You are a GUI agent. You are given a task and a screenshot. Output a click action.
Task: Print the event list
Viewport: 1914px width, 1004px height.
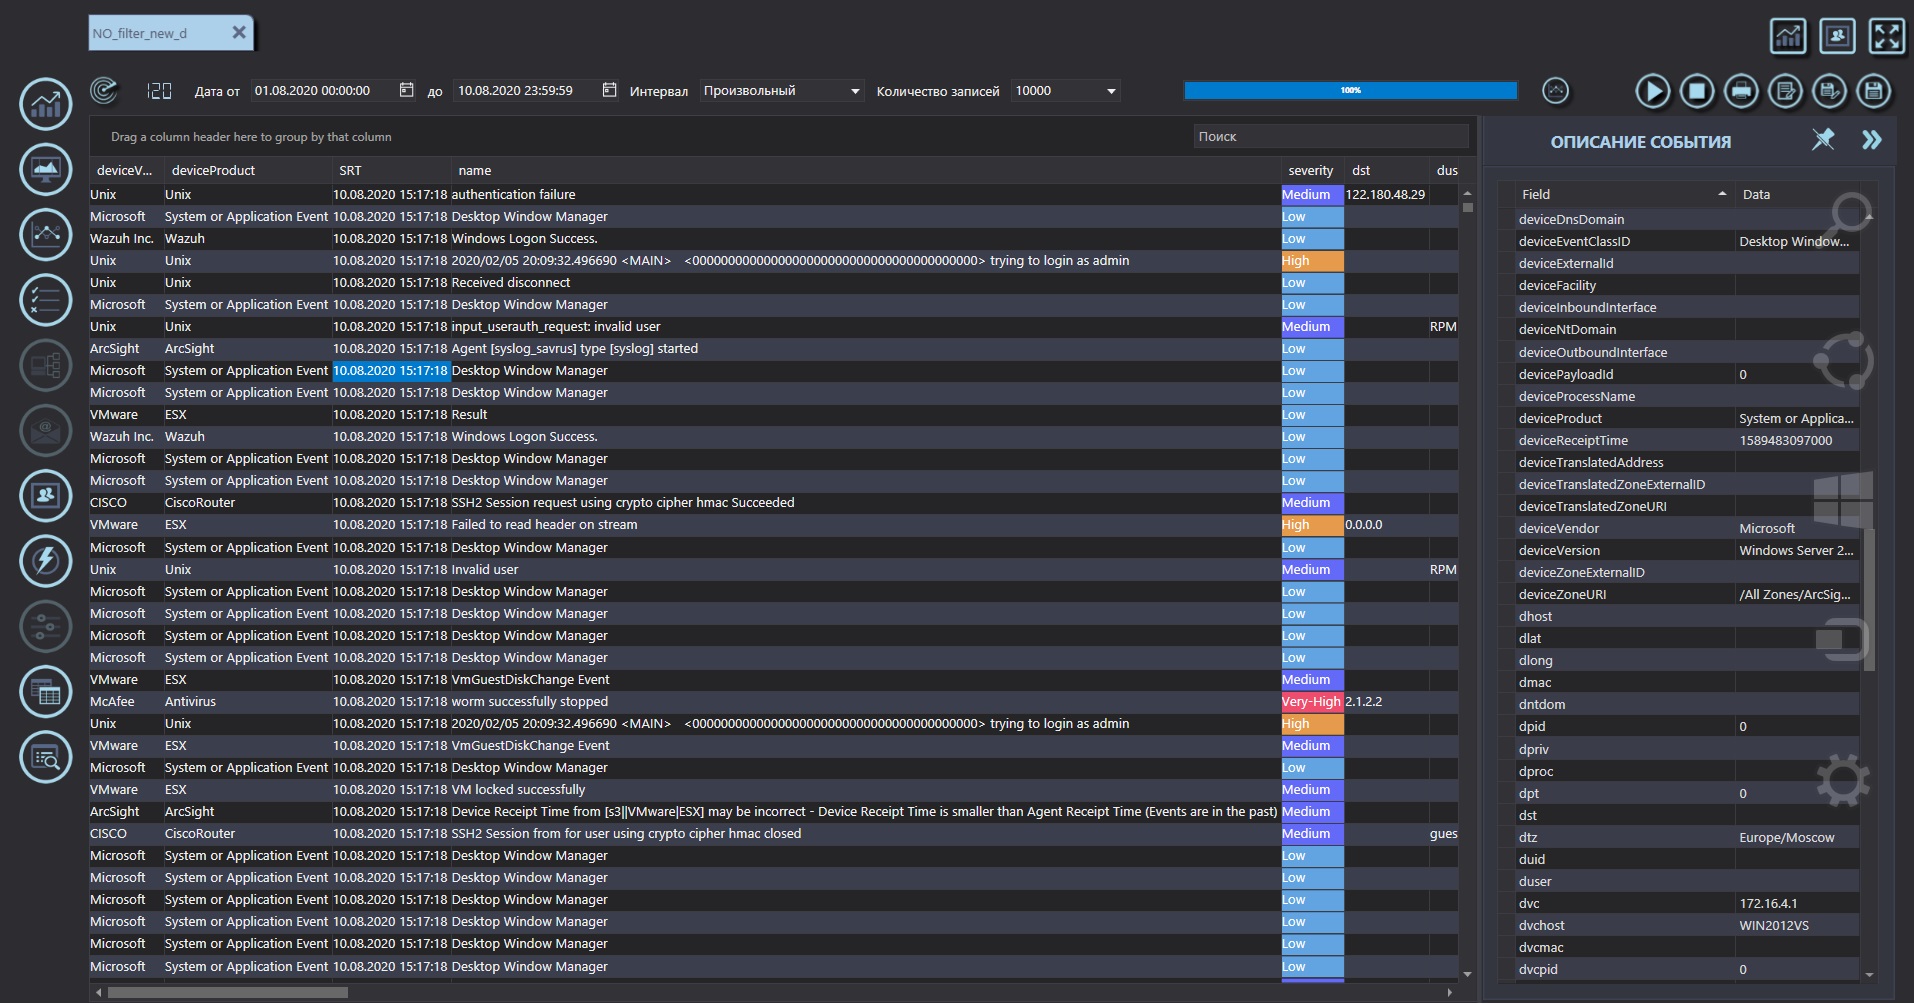(x=1741, y=91)
